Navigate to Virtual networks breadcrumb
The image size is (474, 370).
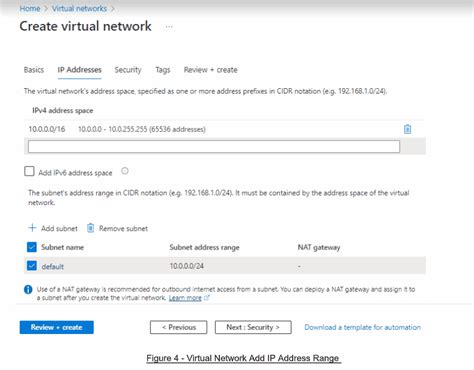[79, 9]
